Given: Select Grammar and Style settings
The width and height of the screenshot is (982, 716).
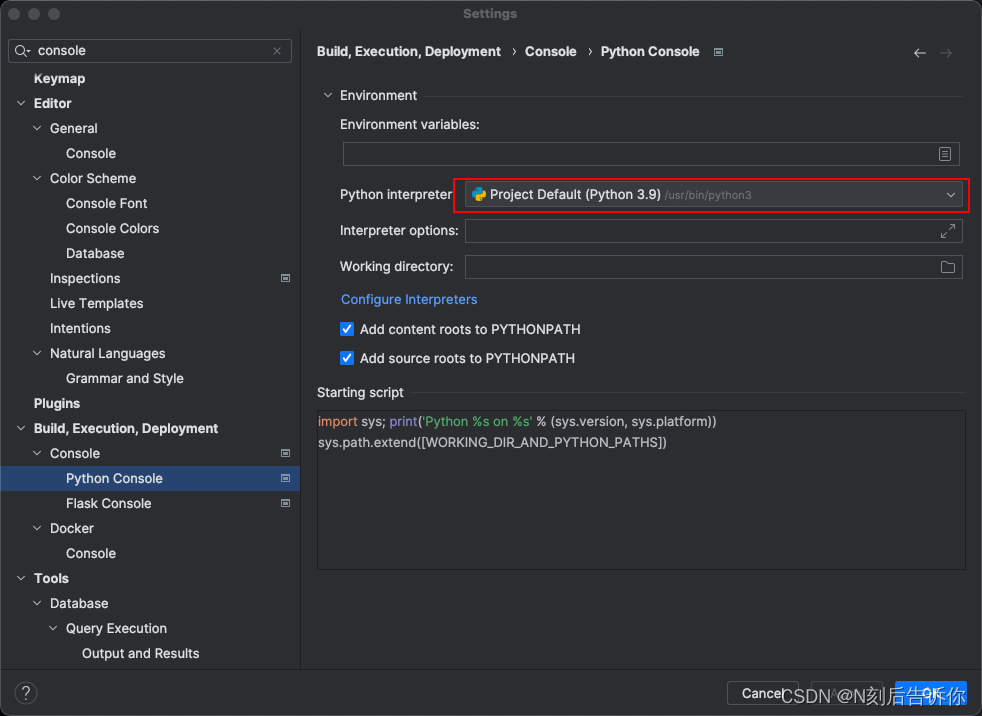Looking at the screenshot, I should click(125, 378).
